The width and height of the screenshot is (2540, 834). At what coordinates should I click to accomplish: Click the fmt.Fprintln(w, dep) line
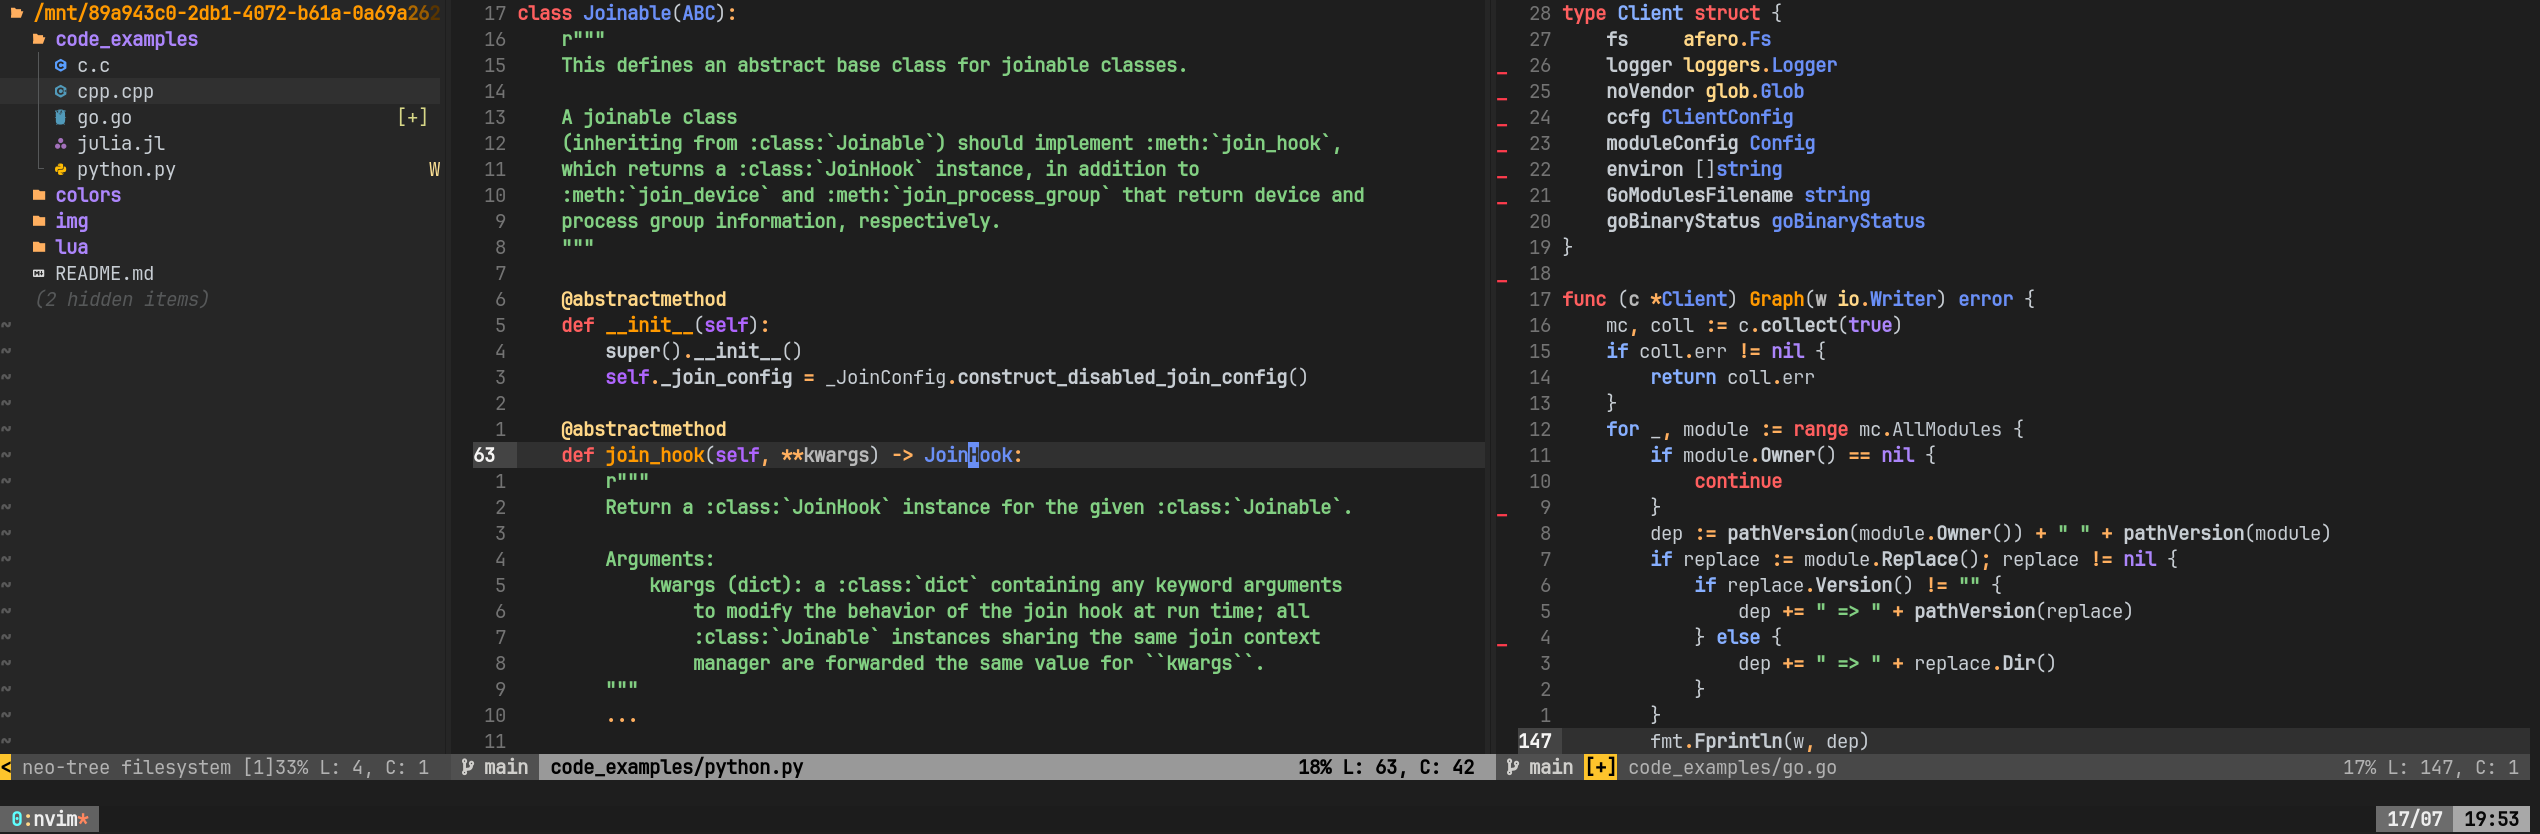1759,741
